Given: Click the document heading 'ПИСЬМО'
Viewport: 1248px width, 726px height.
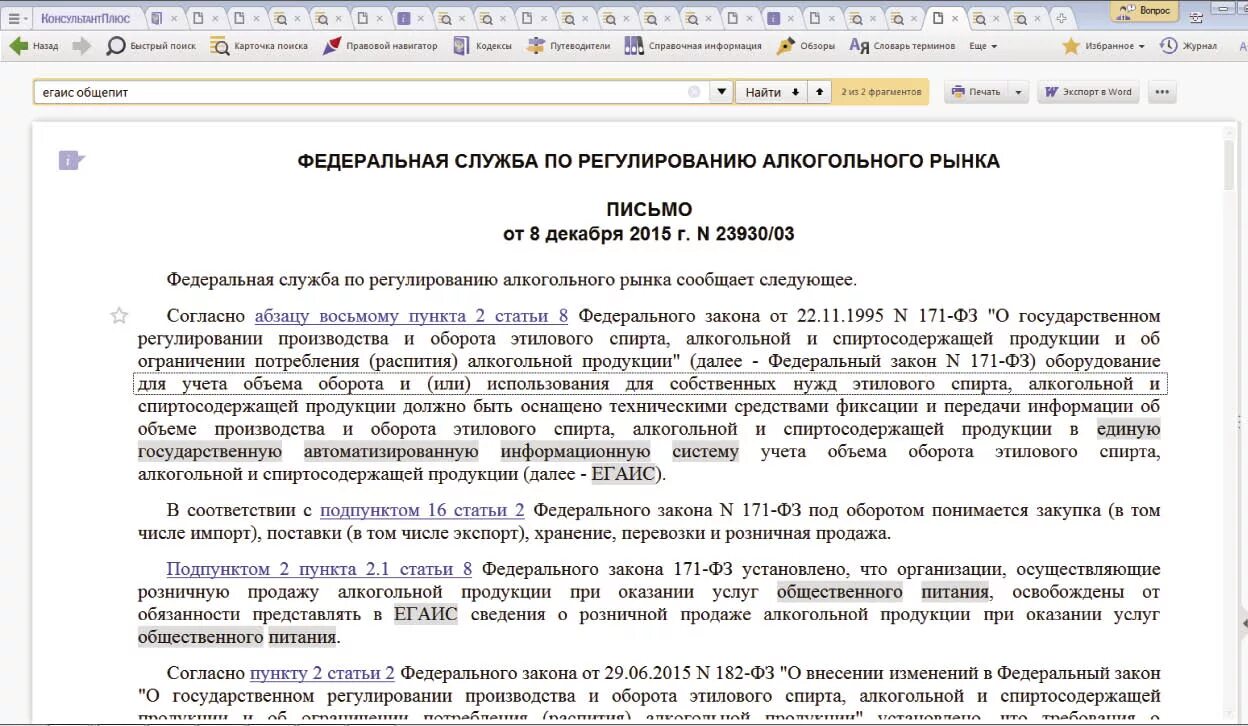Looking at the screenshot, I should pos(649,209).
